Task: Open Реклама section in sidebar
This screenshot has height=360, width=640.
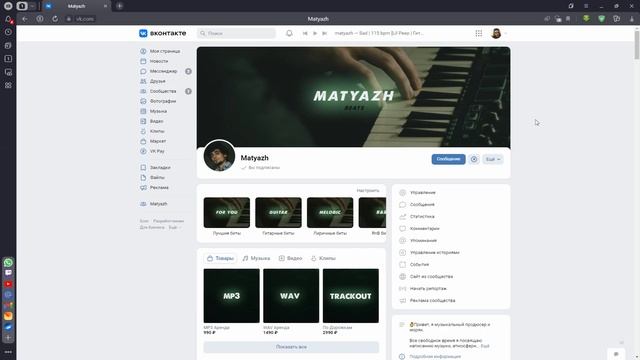Action: point(155,187)
